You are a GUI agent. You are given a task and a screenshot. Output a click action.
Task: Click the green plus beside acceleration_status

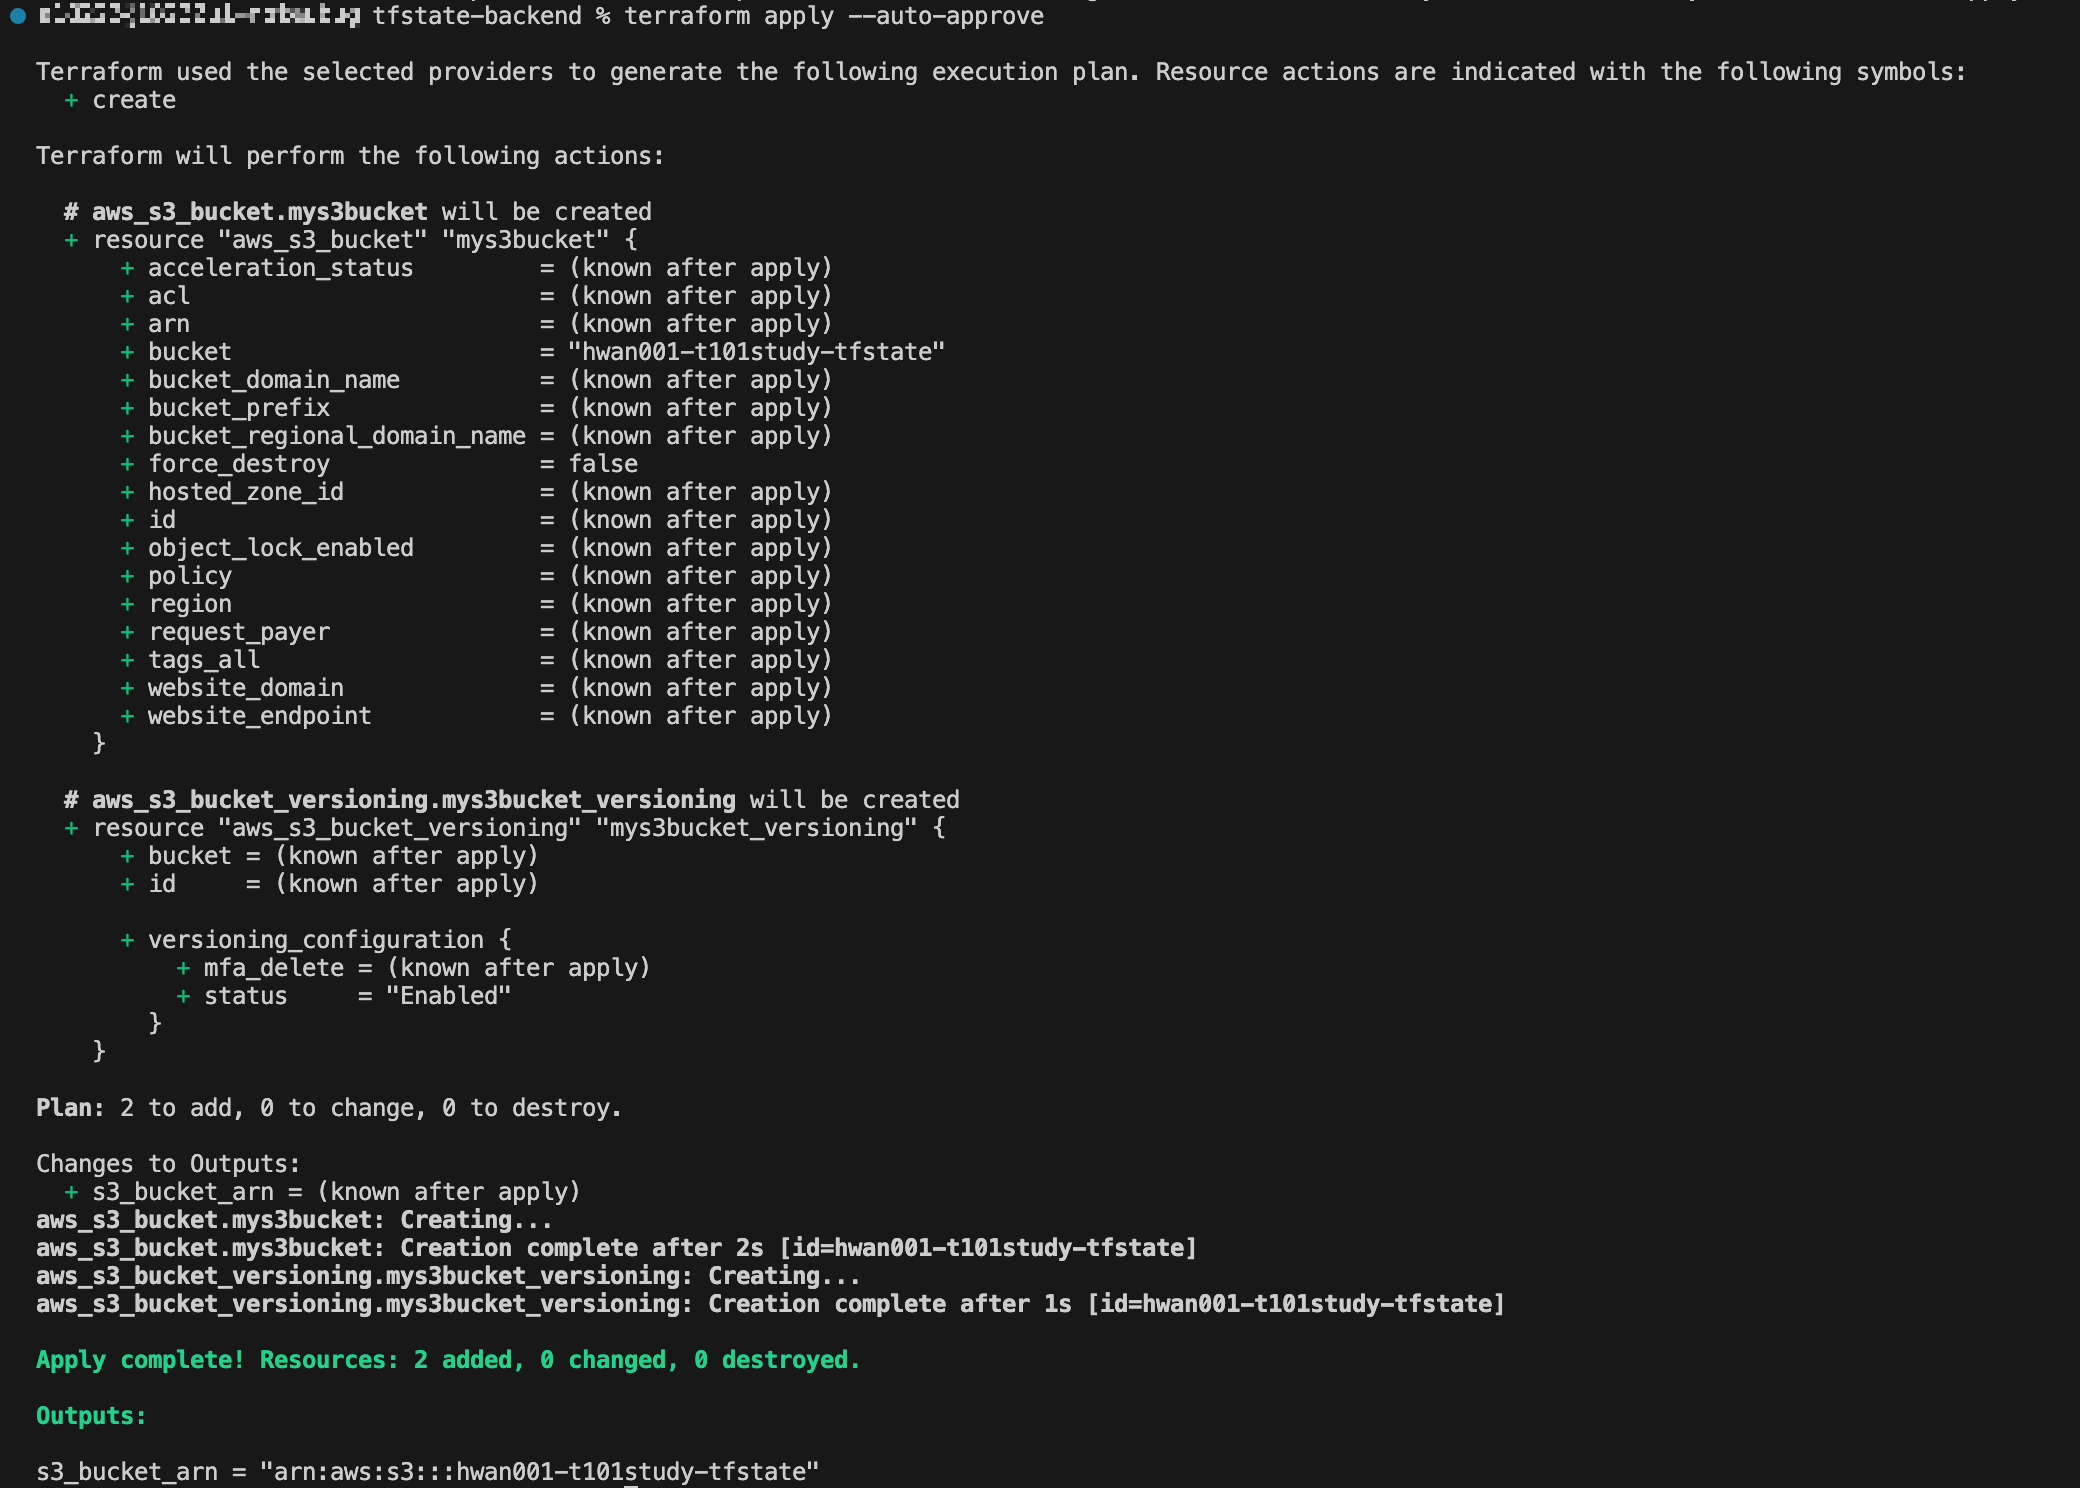point(127,268)
